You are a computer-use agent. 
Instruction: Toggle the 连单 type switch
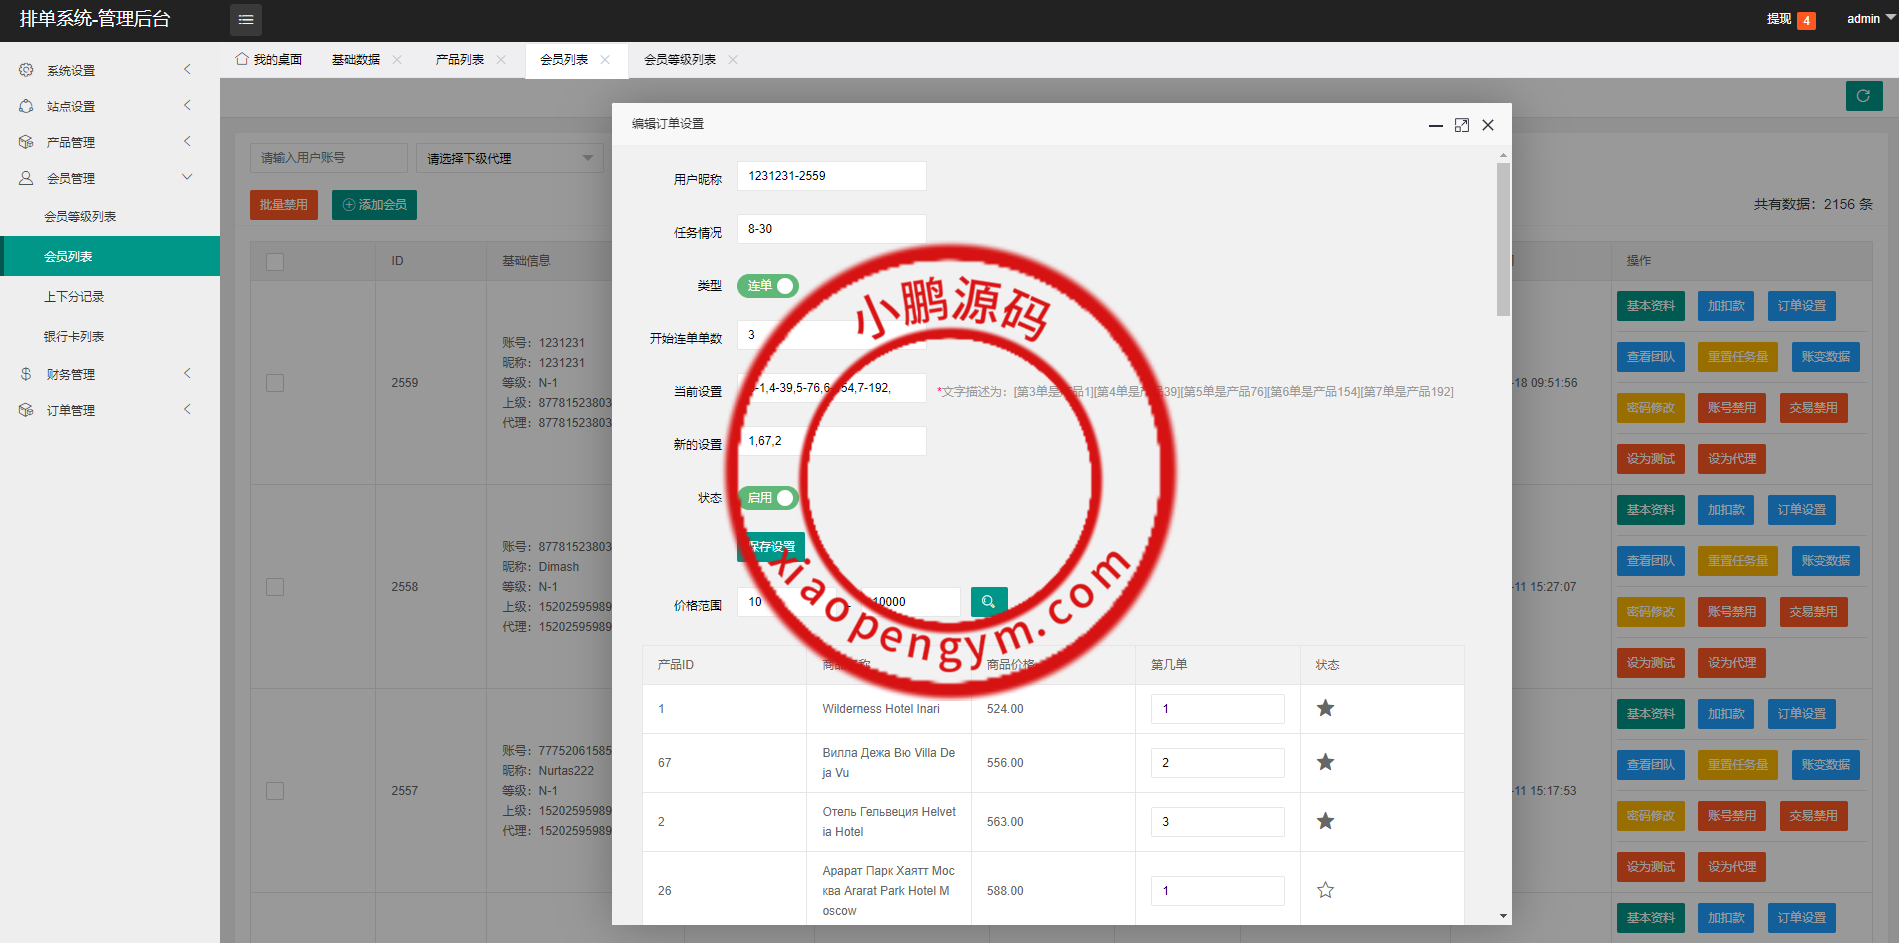[768, 286]
